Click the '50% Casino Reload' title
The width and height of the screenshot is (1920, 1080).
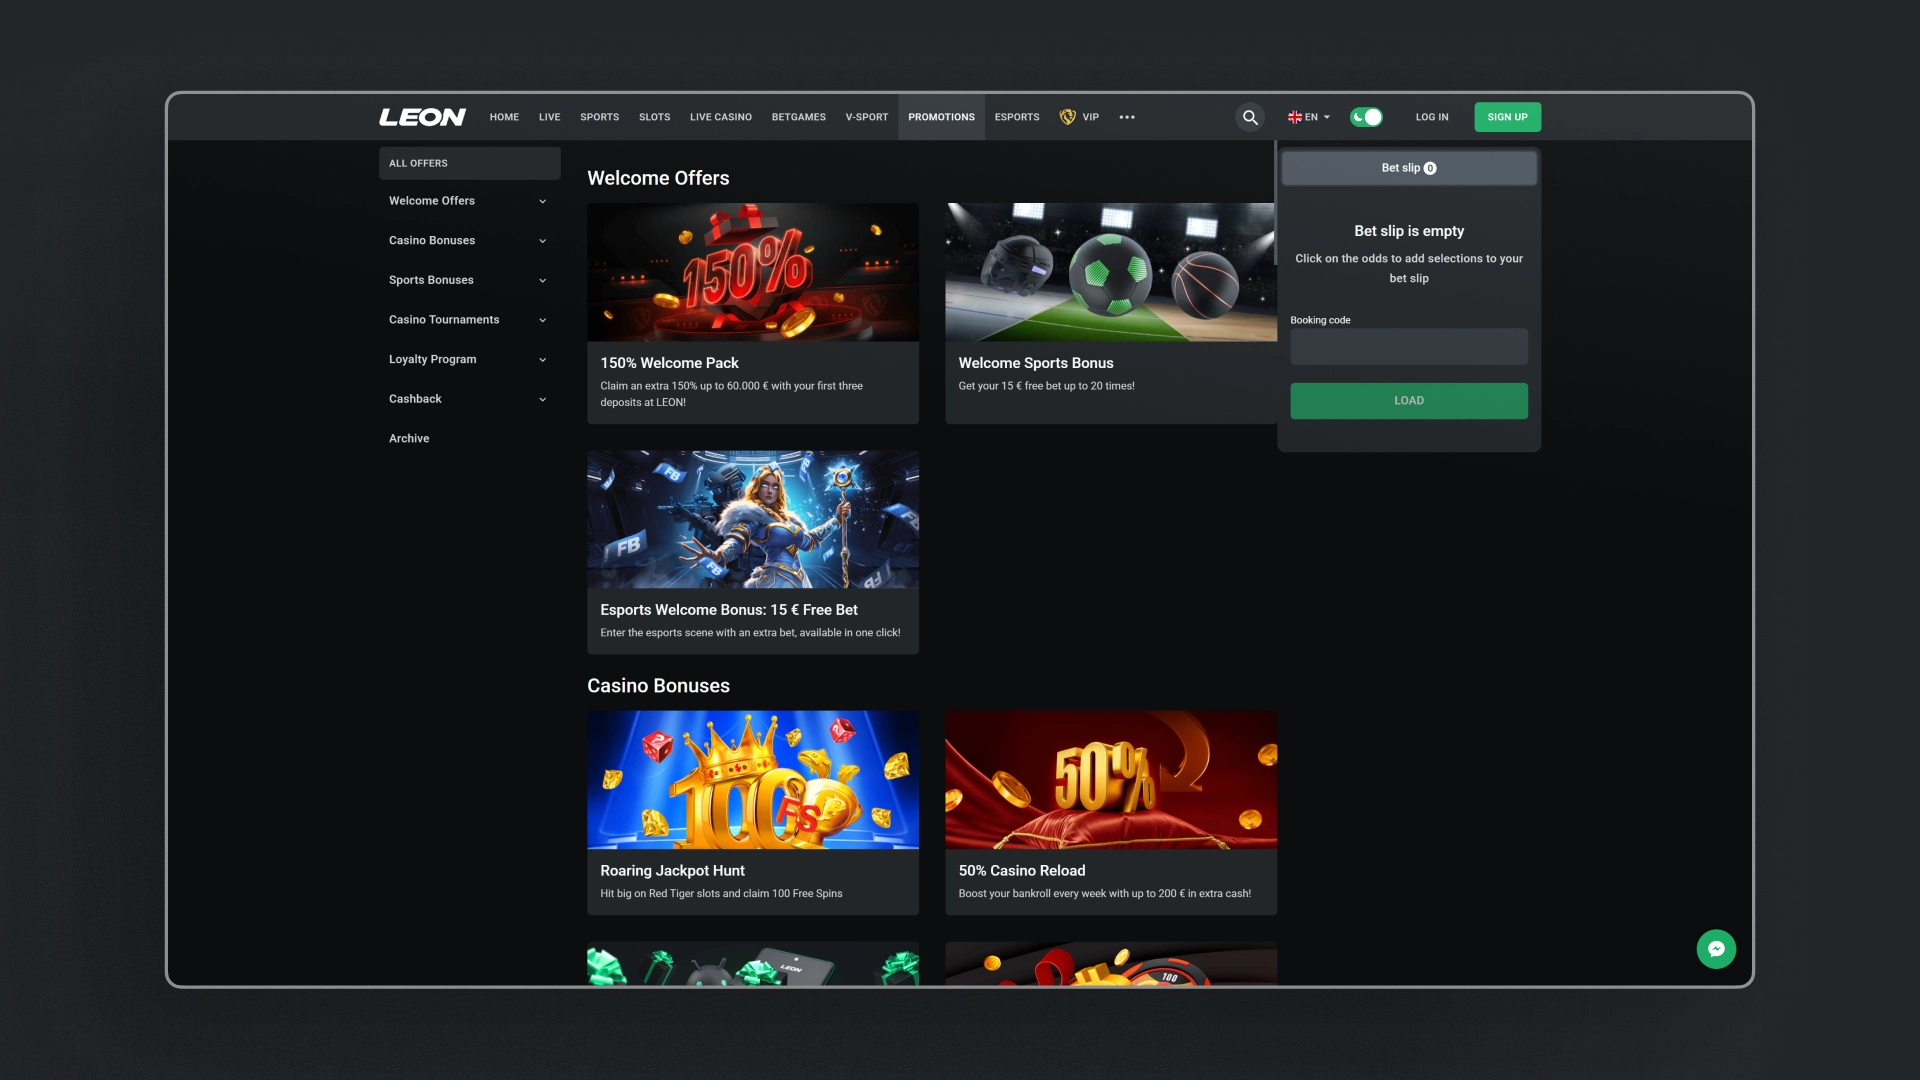click(x=1021, y=871)
